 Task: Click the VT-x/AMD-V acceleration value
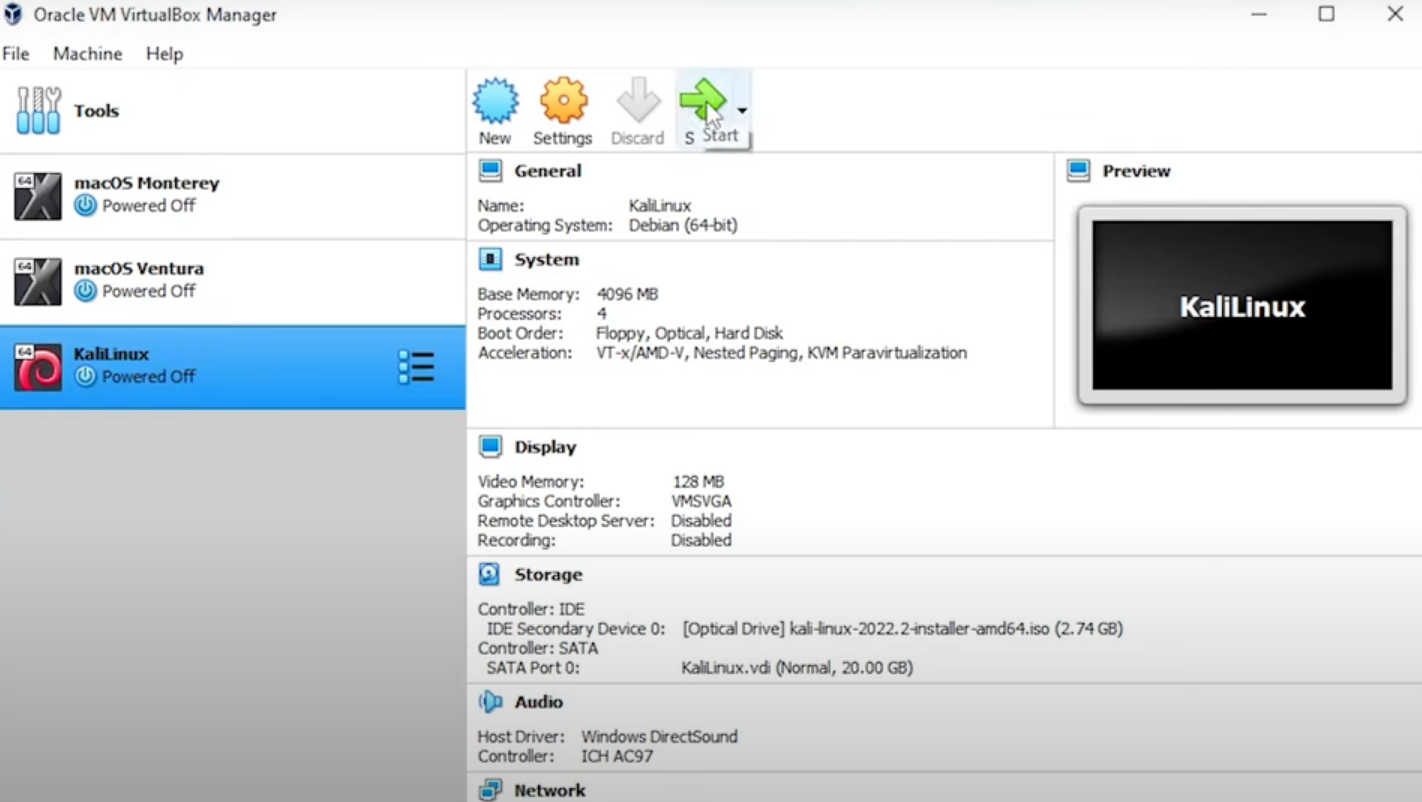click(x=781, y=353)
